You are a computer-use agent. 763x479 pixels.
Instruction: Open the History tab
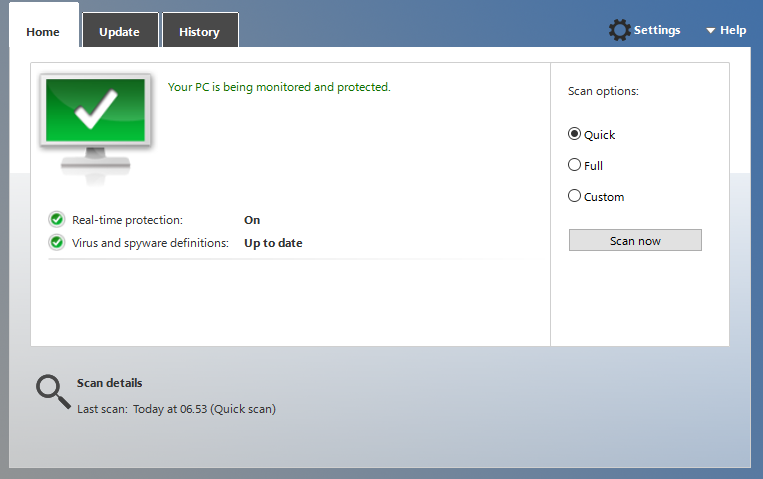(199, 32)
